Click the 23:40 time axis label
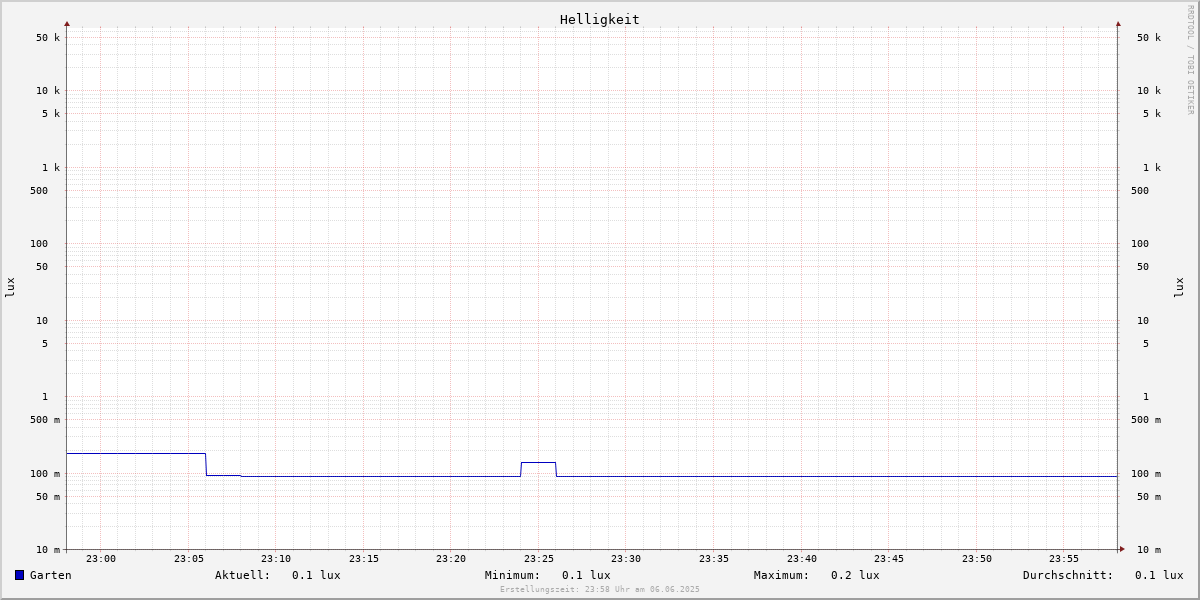Image resolution: width=1200 pixels, height=600 pixels. tap(802, 559)
